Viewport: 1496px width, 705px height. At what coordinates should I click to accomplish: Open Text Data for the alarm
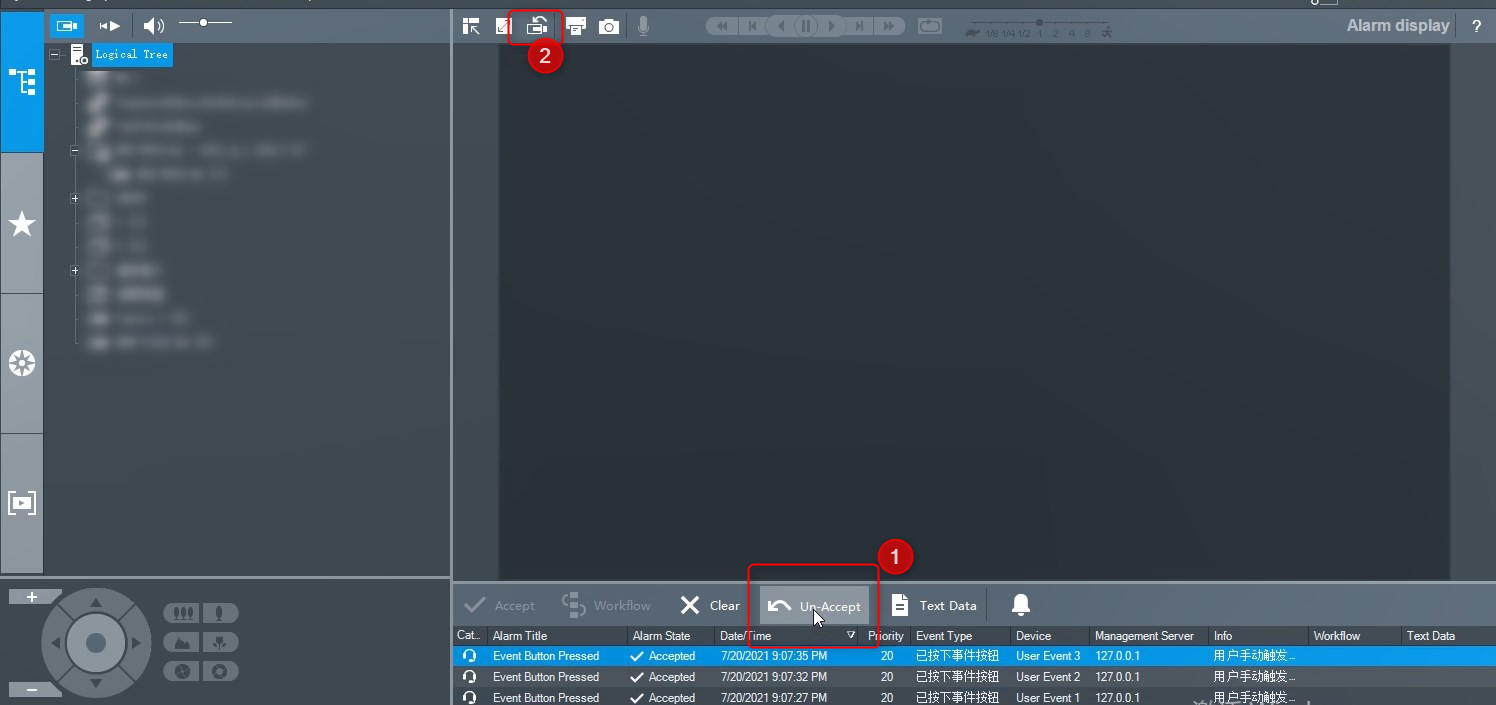tap(934, 605)
